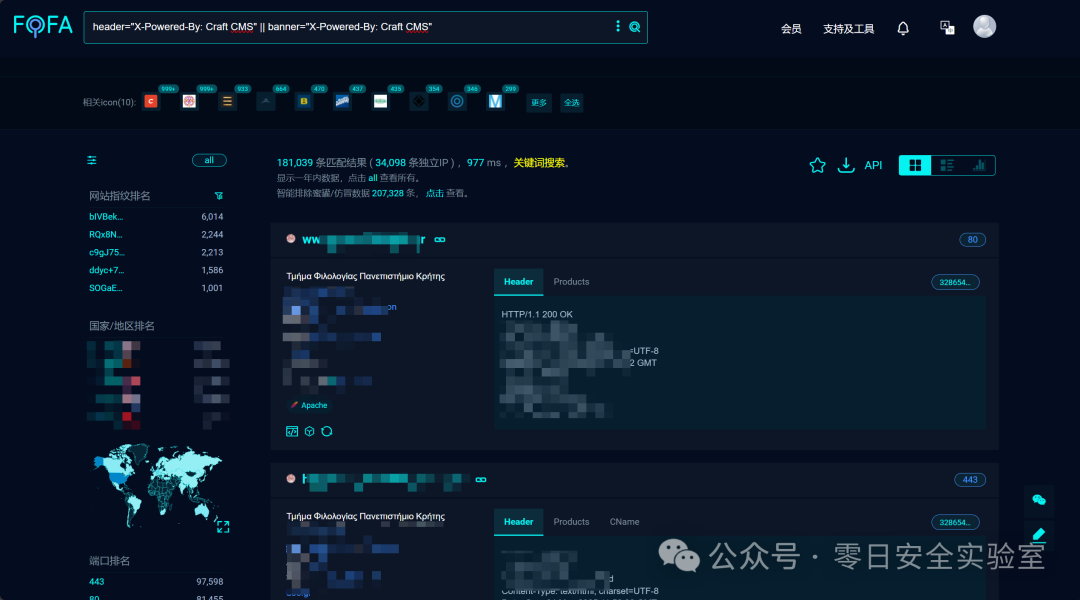Select the blue circle icon count 346
The width and height of the screenshot is (1080, 600).
pos(457,101)
